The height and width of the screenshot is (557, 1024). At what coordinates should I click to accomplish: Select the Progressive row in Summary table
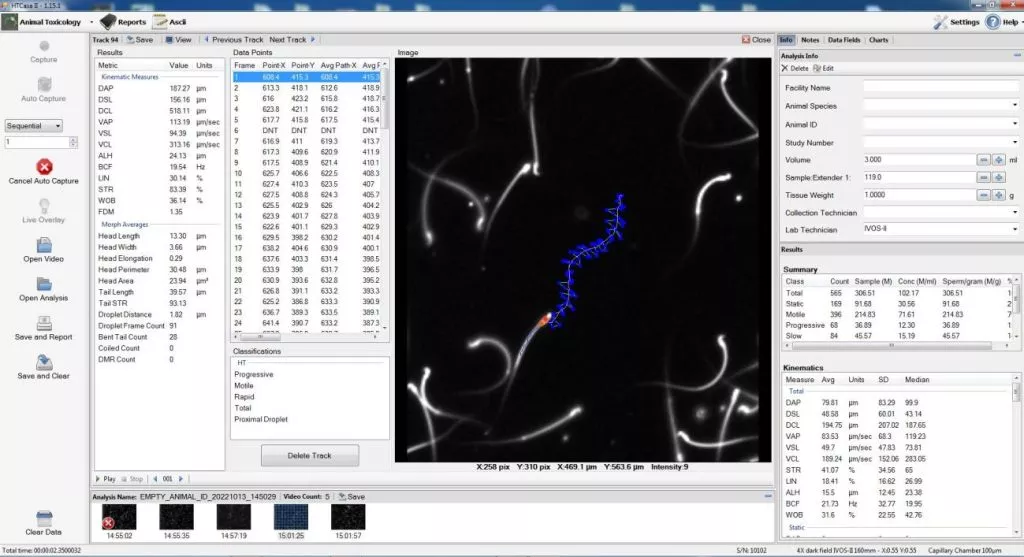[897, 325]
